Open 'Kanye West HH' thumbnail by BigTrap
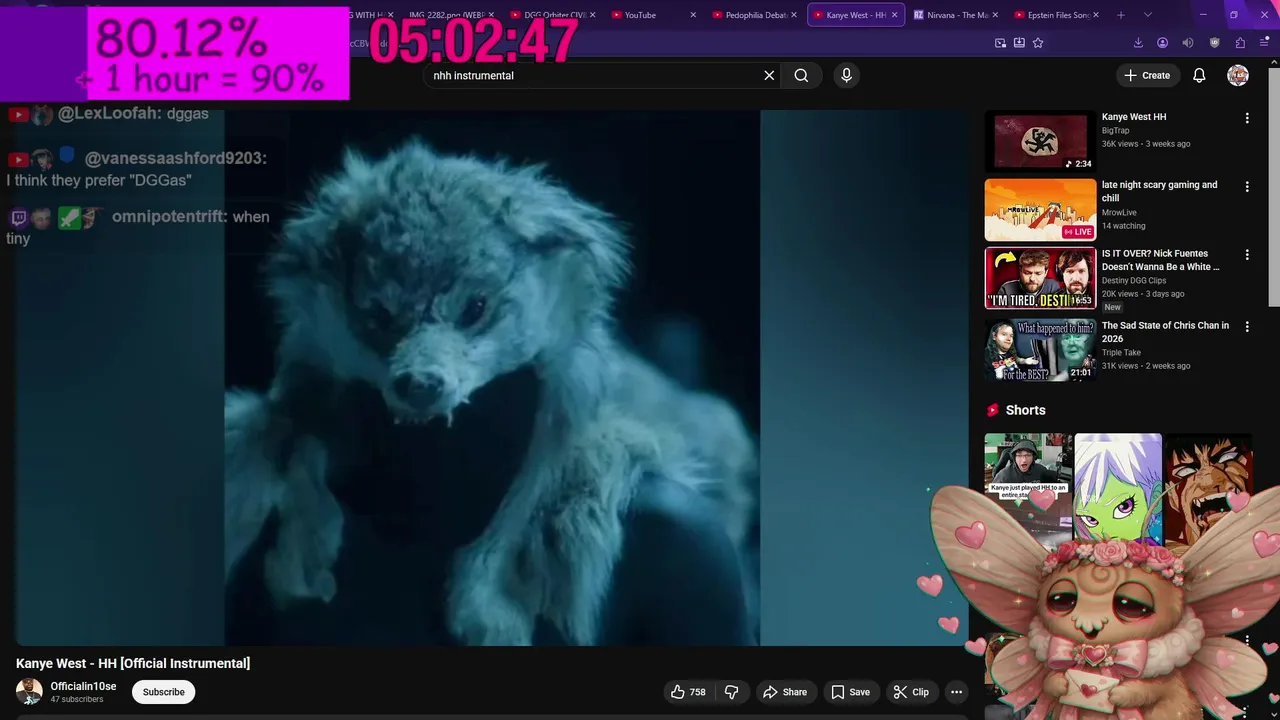Viewport: 1280px width, 720px height. [x=1040, y=141]
